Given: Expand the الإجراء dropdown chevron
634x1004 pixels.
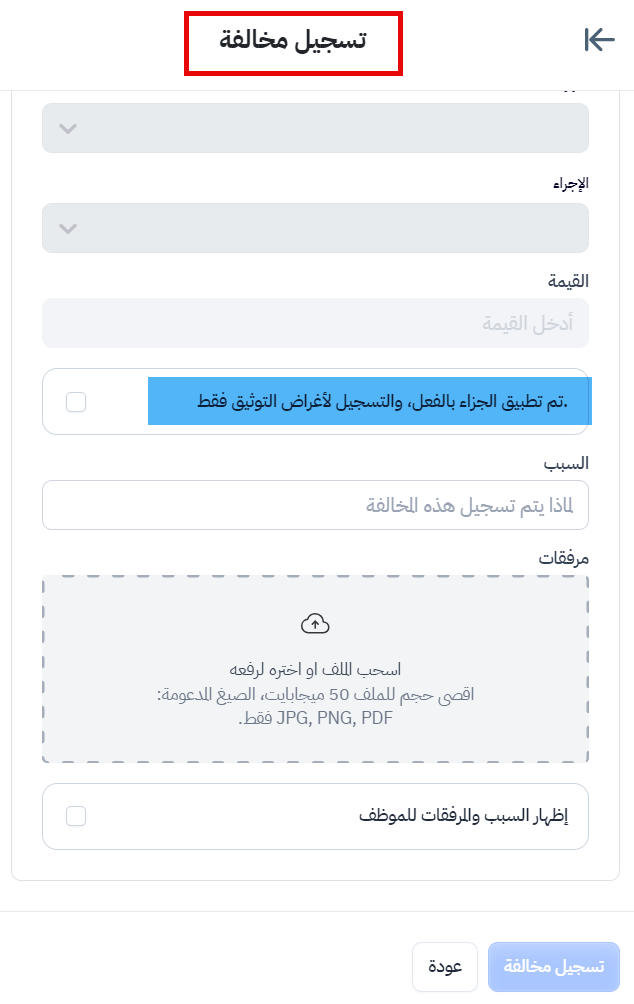Looking at the screenshot, I should click(x=68, y=228).
